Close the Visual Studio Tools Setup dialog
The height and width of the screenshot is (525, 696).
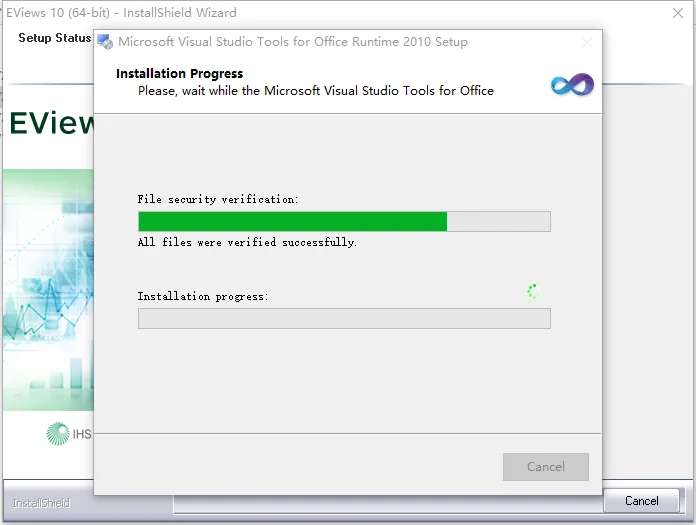coord(587,42)
